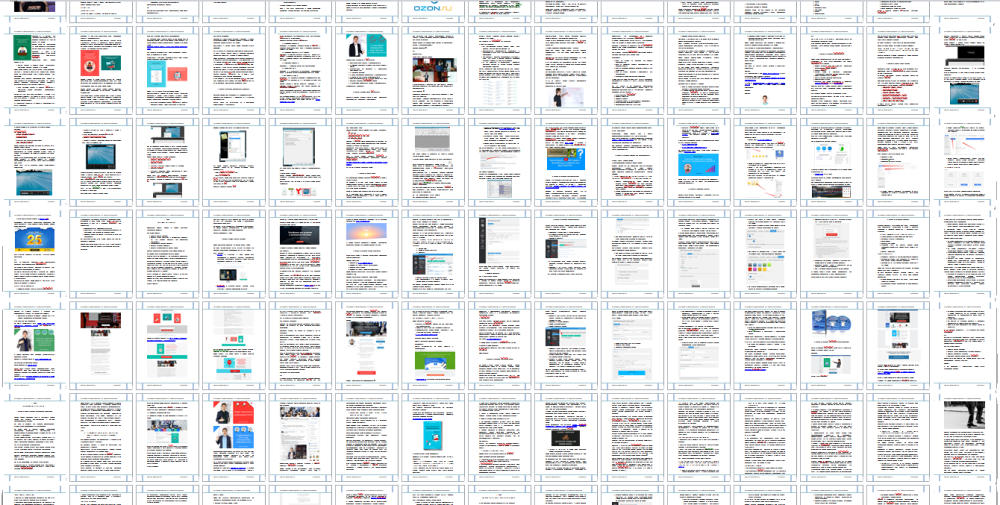1000x505 pixels.
Task: Click the page with conference presentation photos
Action: pyautogui.click(x=432, y=70)
